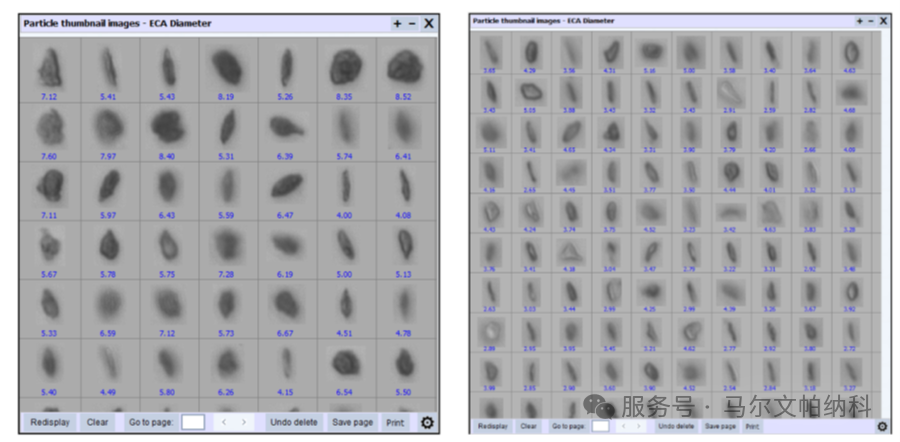Select particle thumbnail labeled 4.08
Screen dimensions: 900x442
[x=405, y=187]
